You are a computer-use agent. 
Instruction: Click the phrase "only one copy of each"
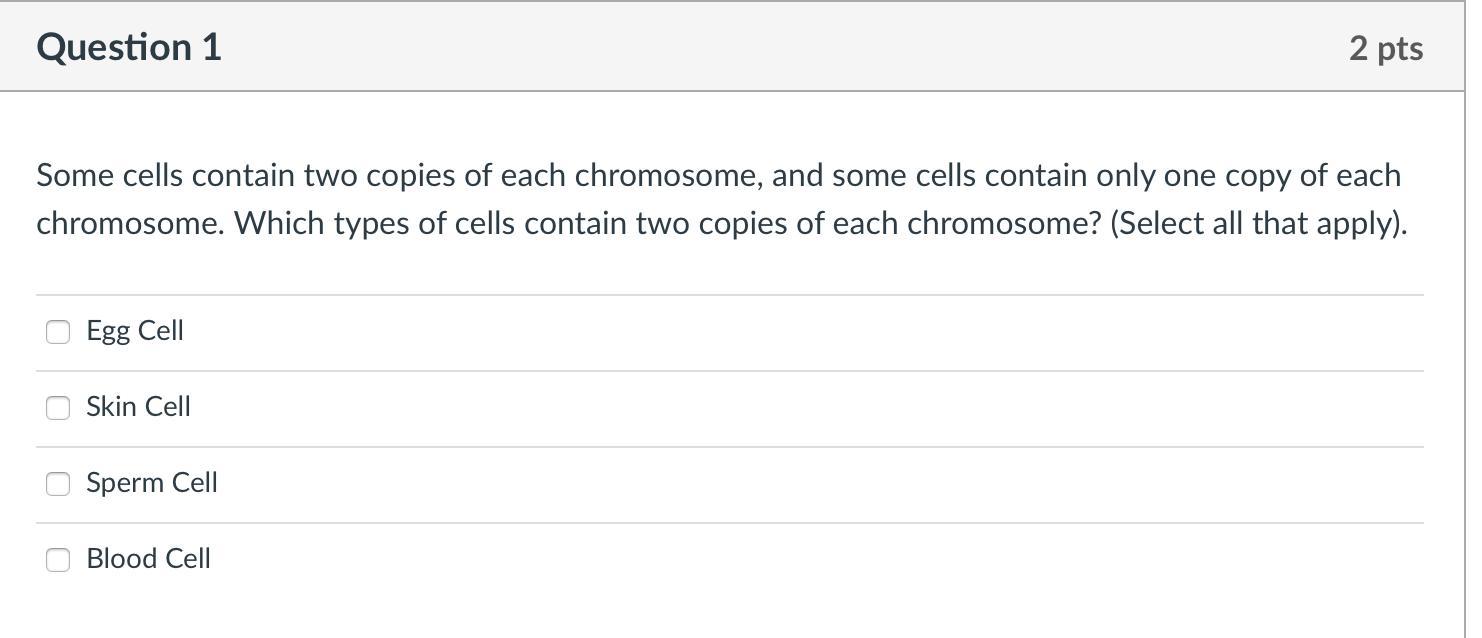click(1248, 176)
